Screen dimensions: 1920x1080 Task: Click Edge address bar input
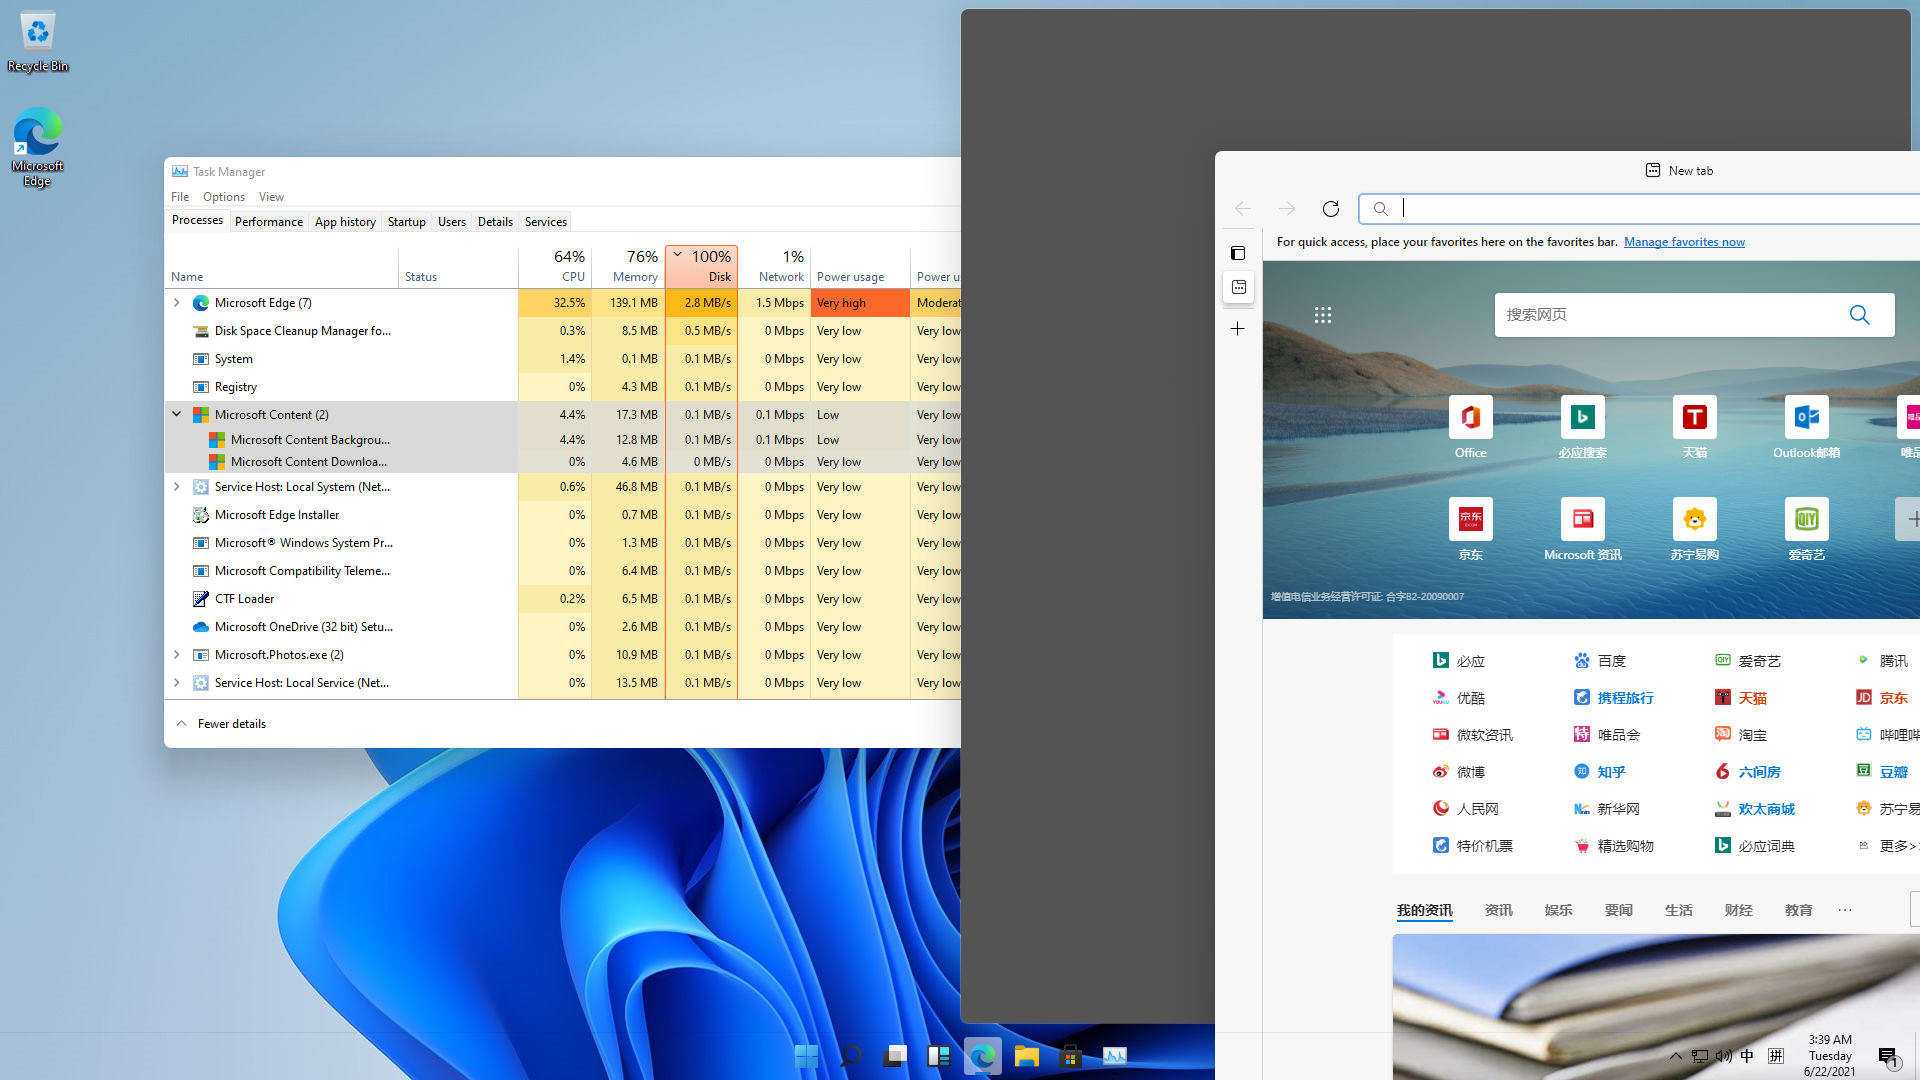[1640, 209]
